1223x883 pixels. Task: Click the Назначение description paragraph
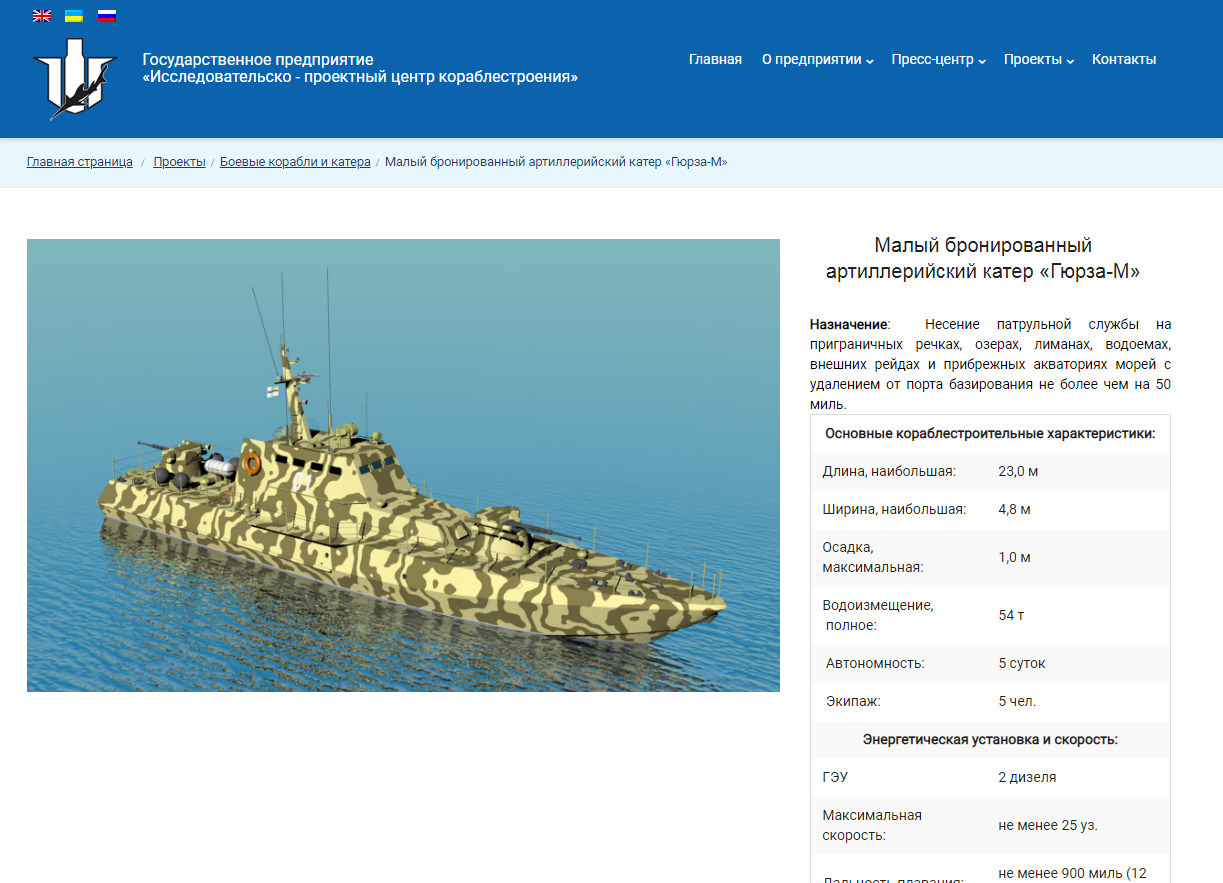pyautogui.click(x=990, y=364)
